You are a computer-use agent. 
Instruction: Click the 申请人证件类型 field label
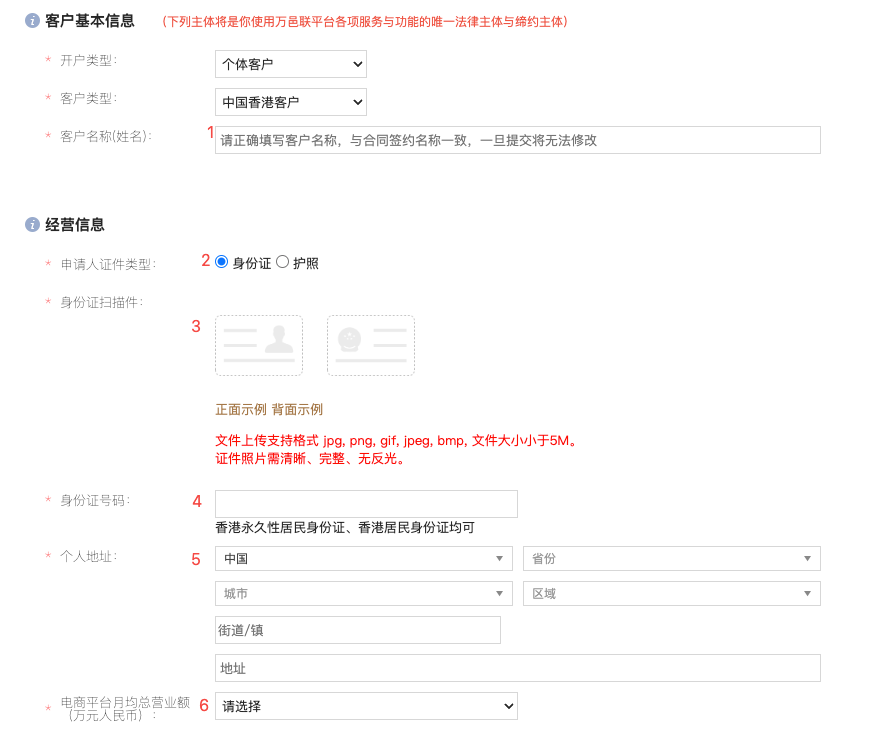(x=108, y=265)
